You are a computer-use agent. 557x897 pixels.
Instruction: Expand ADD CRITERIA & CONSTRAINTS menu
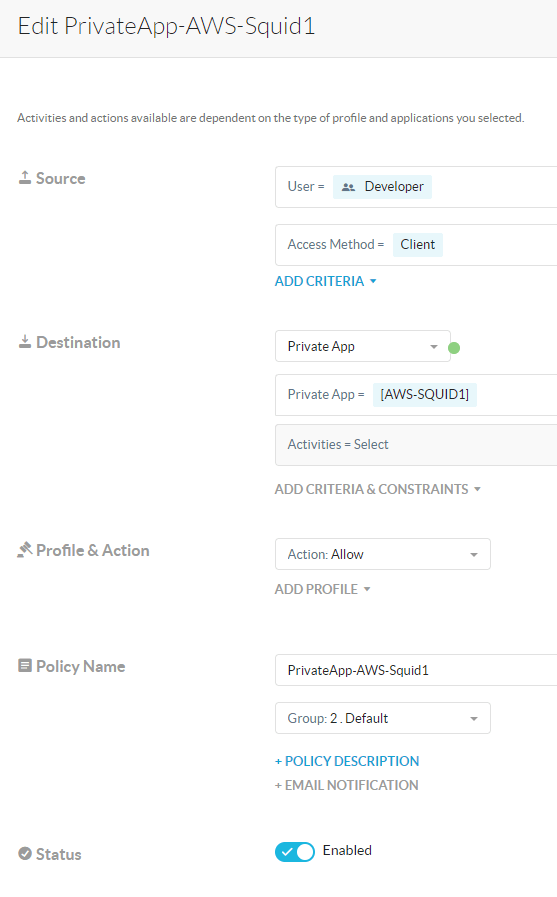tap(377, 489)
